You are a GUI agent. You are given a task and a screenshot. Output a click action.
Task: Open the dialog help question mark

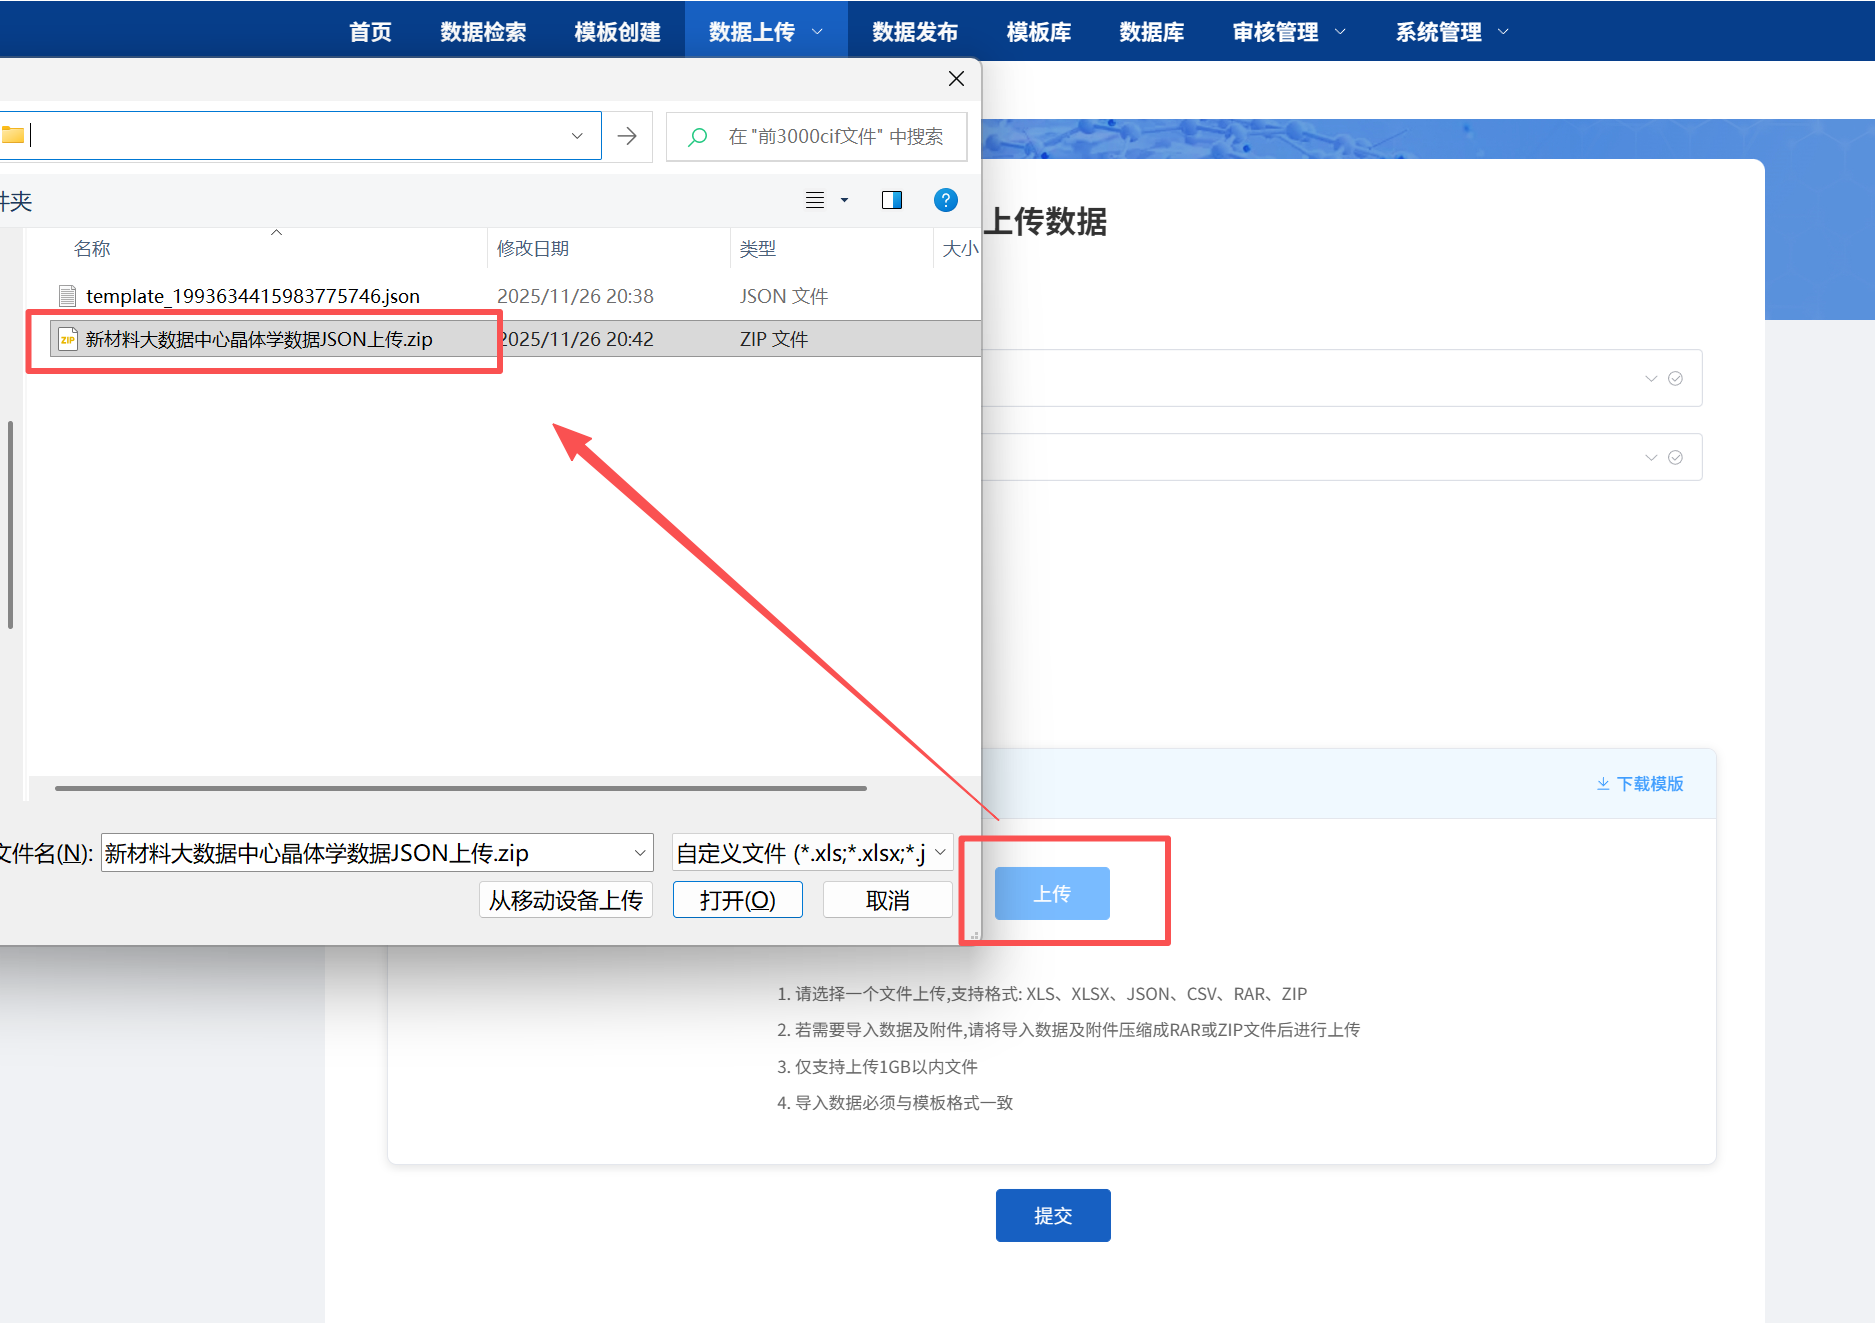click(945, 200)
